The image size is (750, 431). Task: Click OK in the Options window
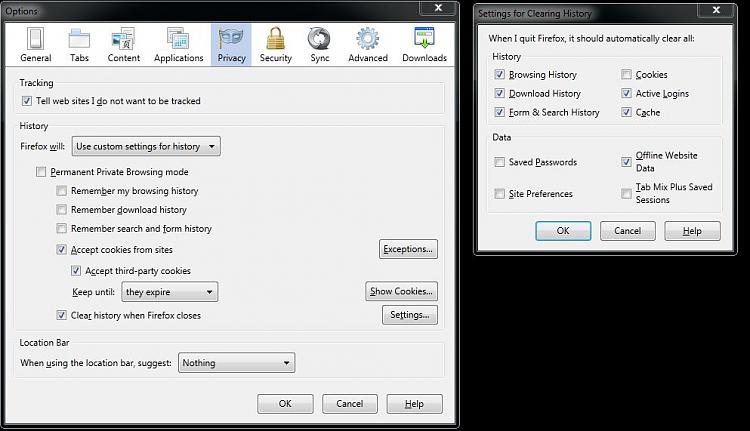285,404
